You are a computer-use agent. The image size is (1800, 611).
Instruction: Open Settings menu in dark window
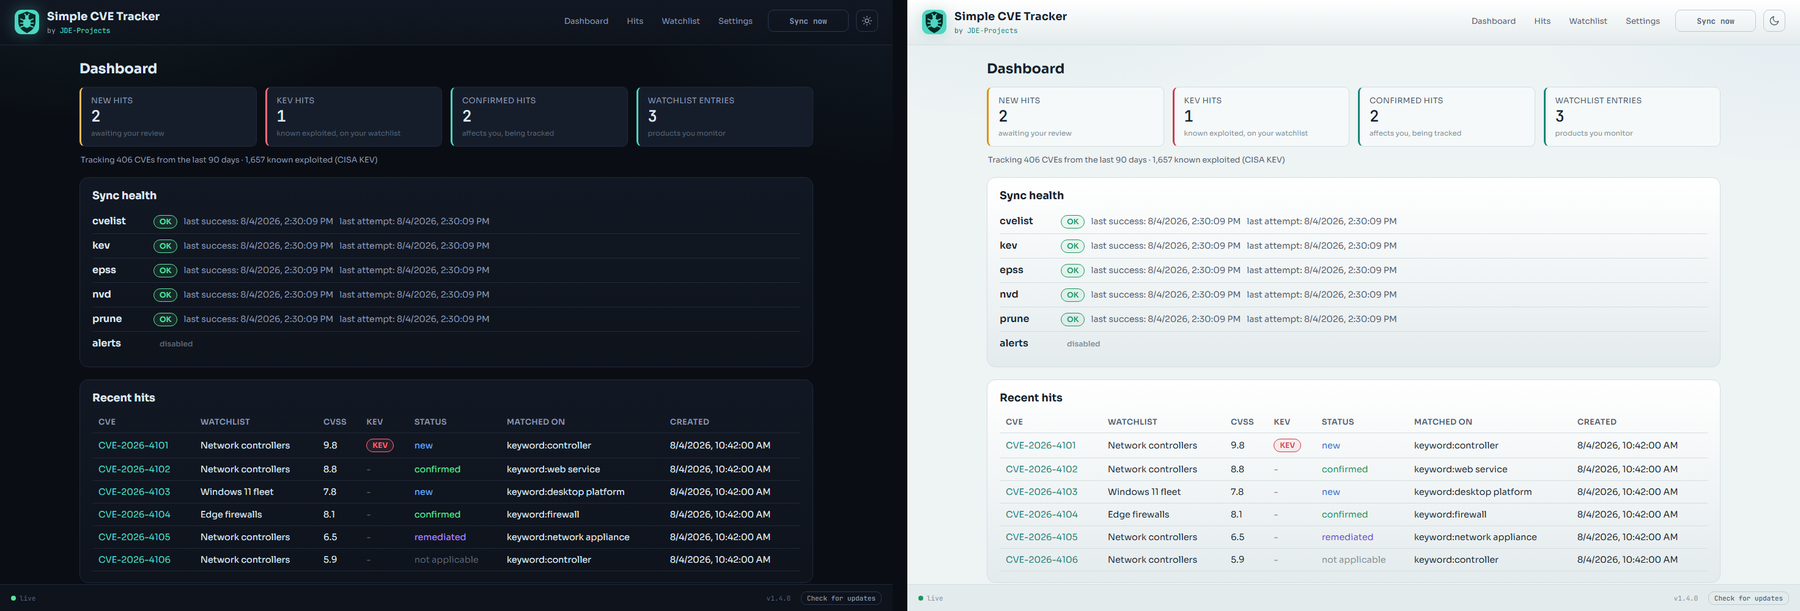click(x=735, y=21)
